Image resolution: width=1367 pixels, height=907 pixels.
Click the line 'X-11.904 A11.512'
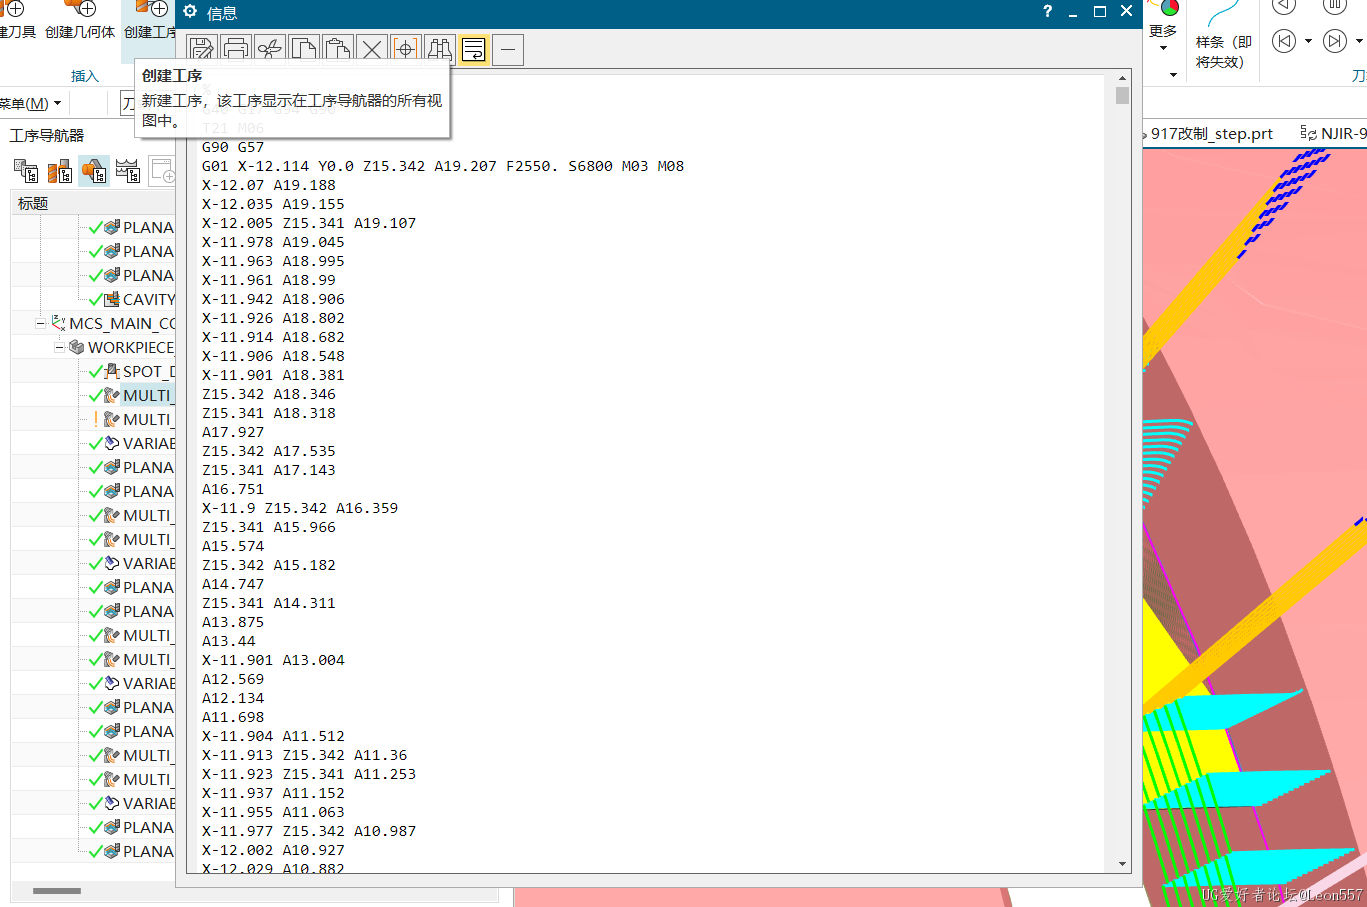(x=273, y=736)
